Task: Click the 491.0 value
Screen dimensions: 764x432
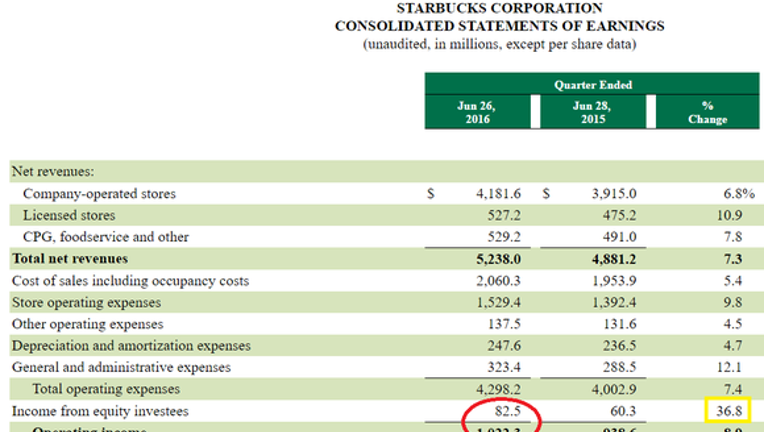Action: point(620,237)
